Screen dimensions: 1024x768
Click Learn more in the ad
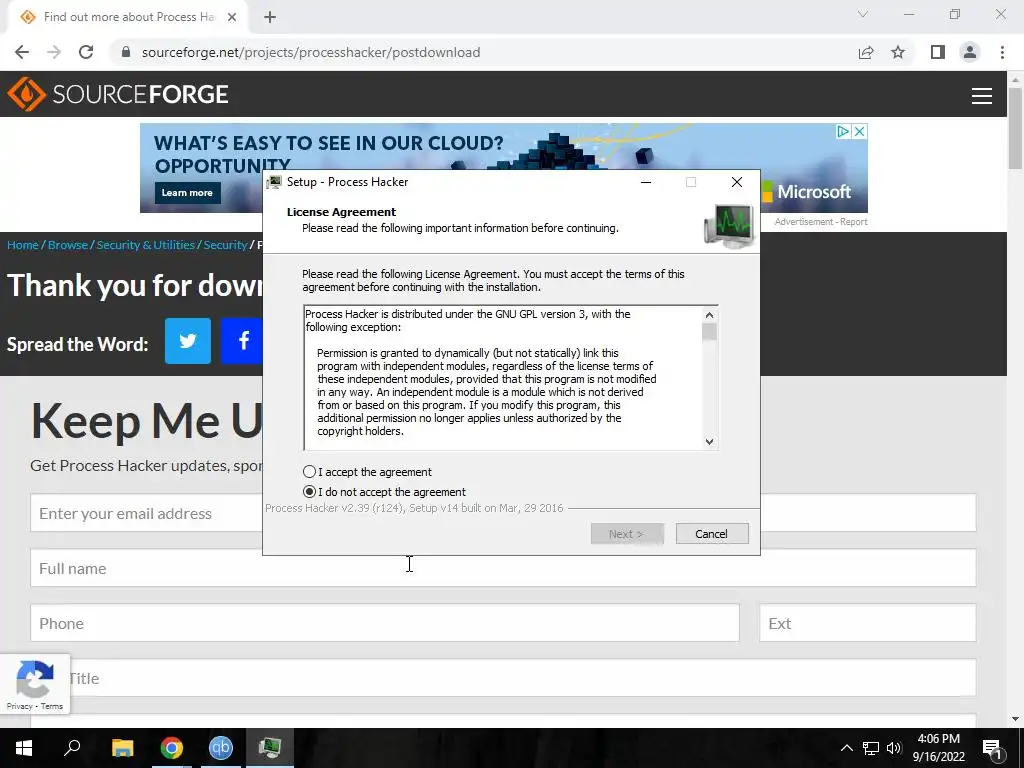click(x=187, y=193)
